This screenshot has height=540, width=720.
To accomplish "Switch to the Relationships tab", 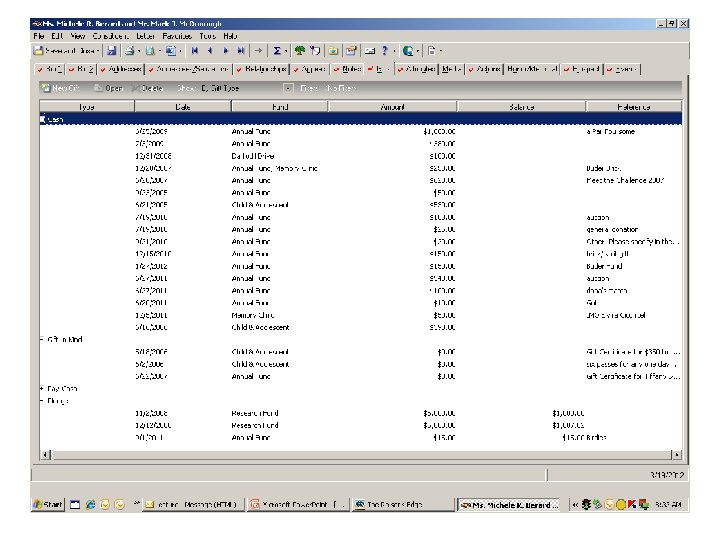I will coord(261,69).
